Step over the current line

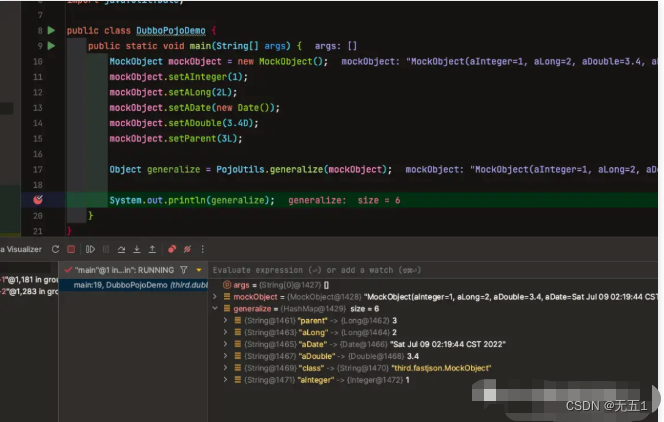121,249
